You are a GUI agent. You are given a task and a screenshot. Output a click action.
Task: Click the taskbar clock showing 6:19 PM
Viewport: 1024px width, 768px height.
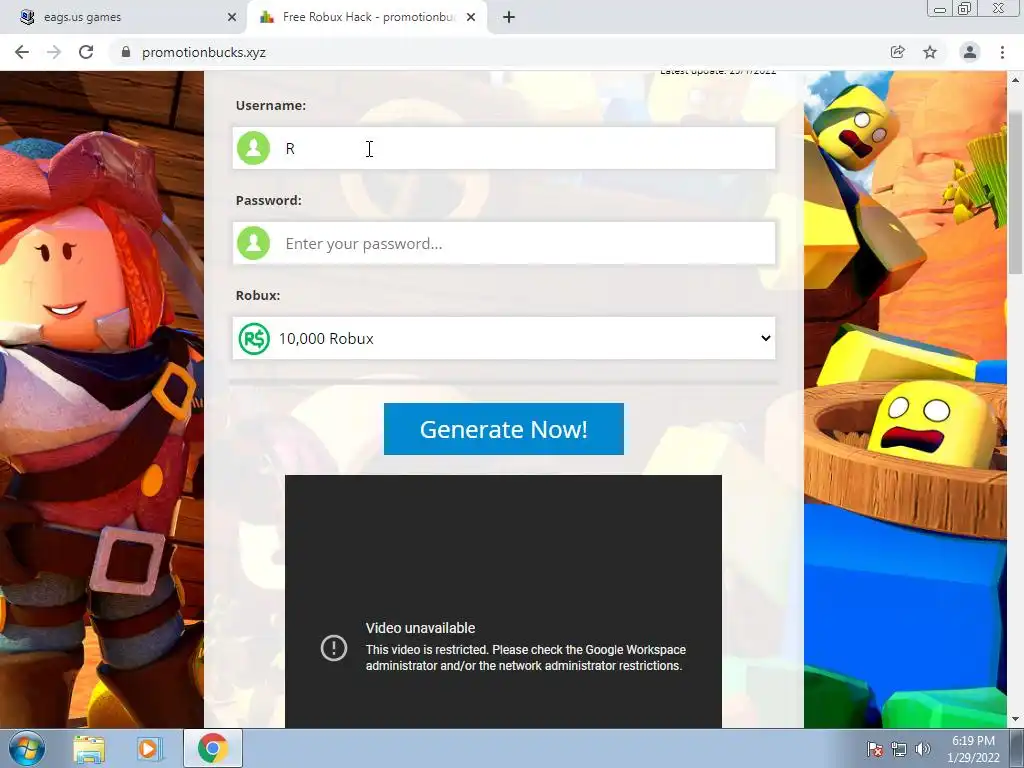tap(973, 748)
